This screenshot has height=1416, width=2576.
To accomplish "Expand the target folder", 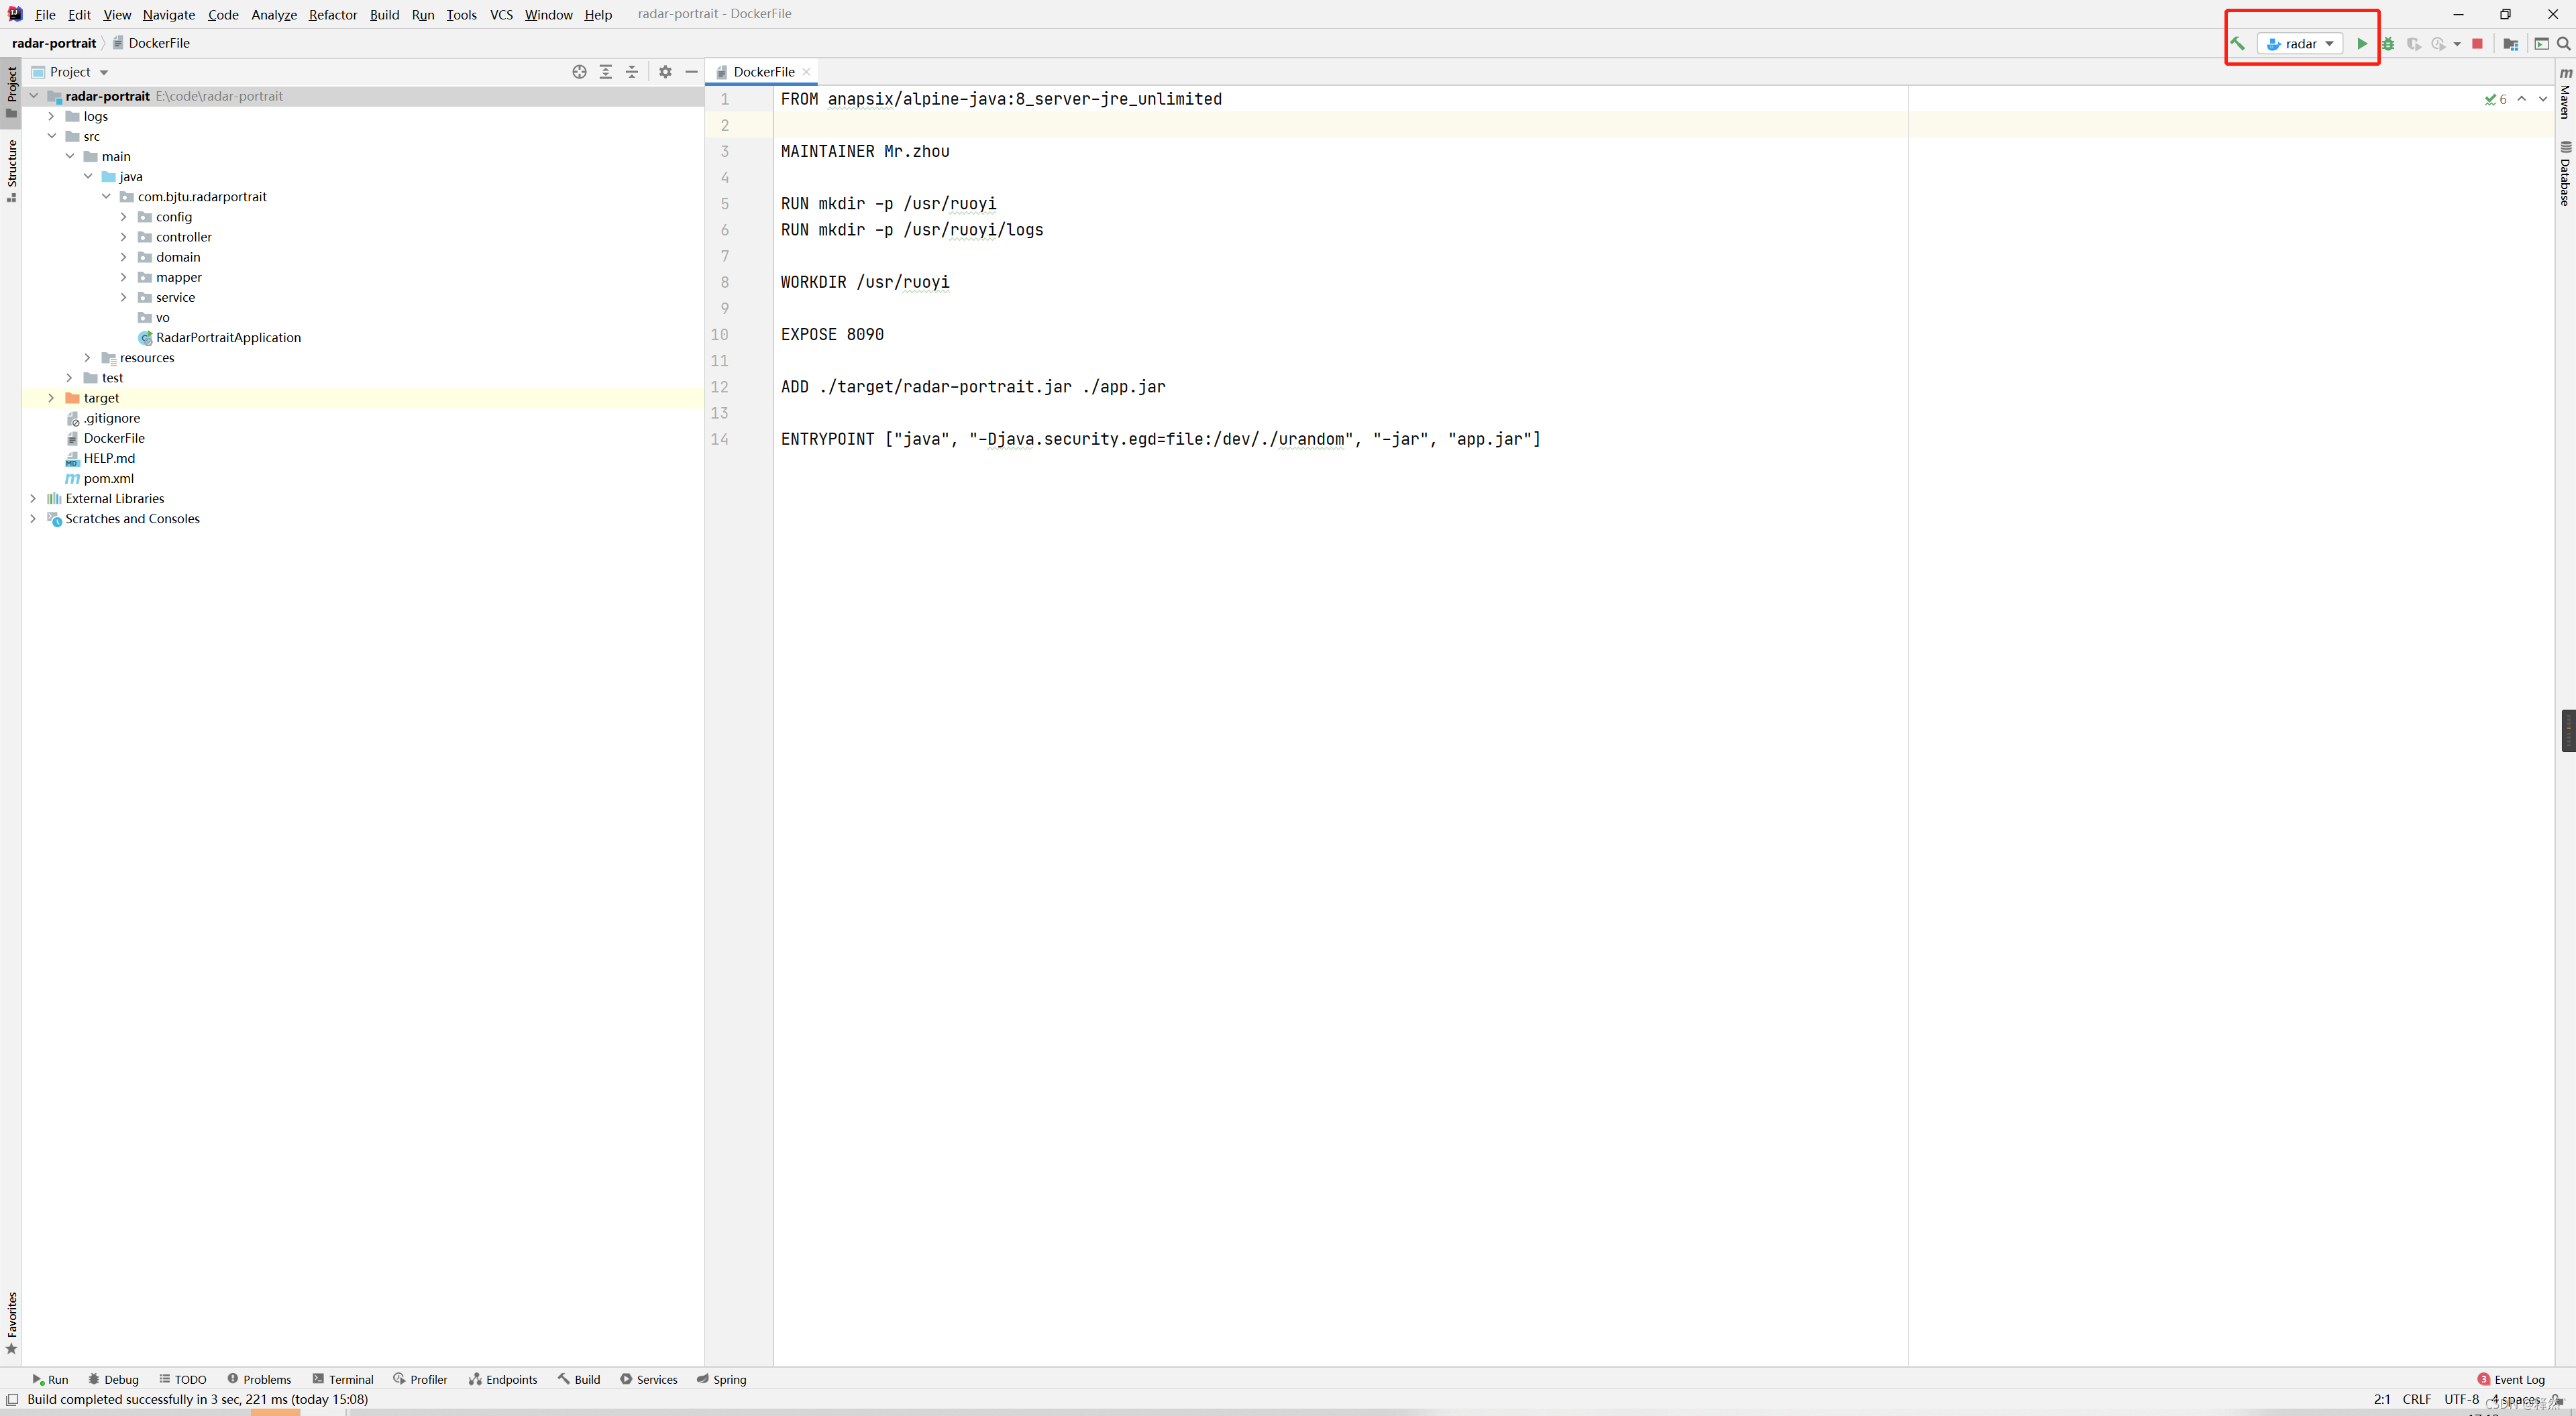I will point(51,397).
